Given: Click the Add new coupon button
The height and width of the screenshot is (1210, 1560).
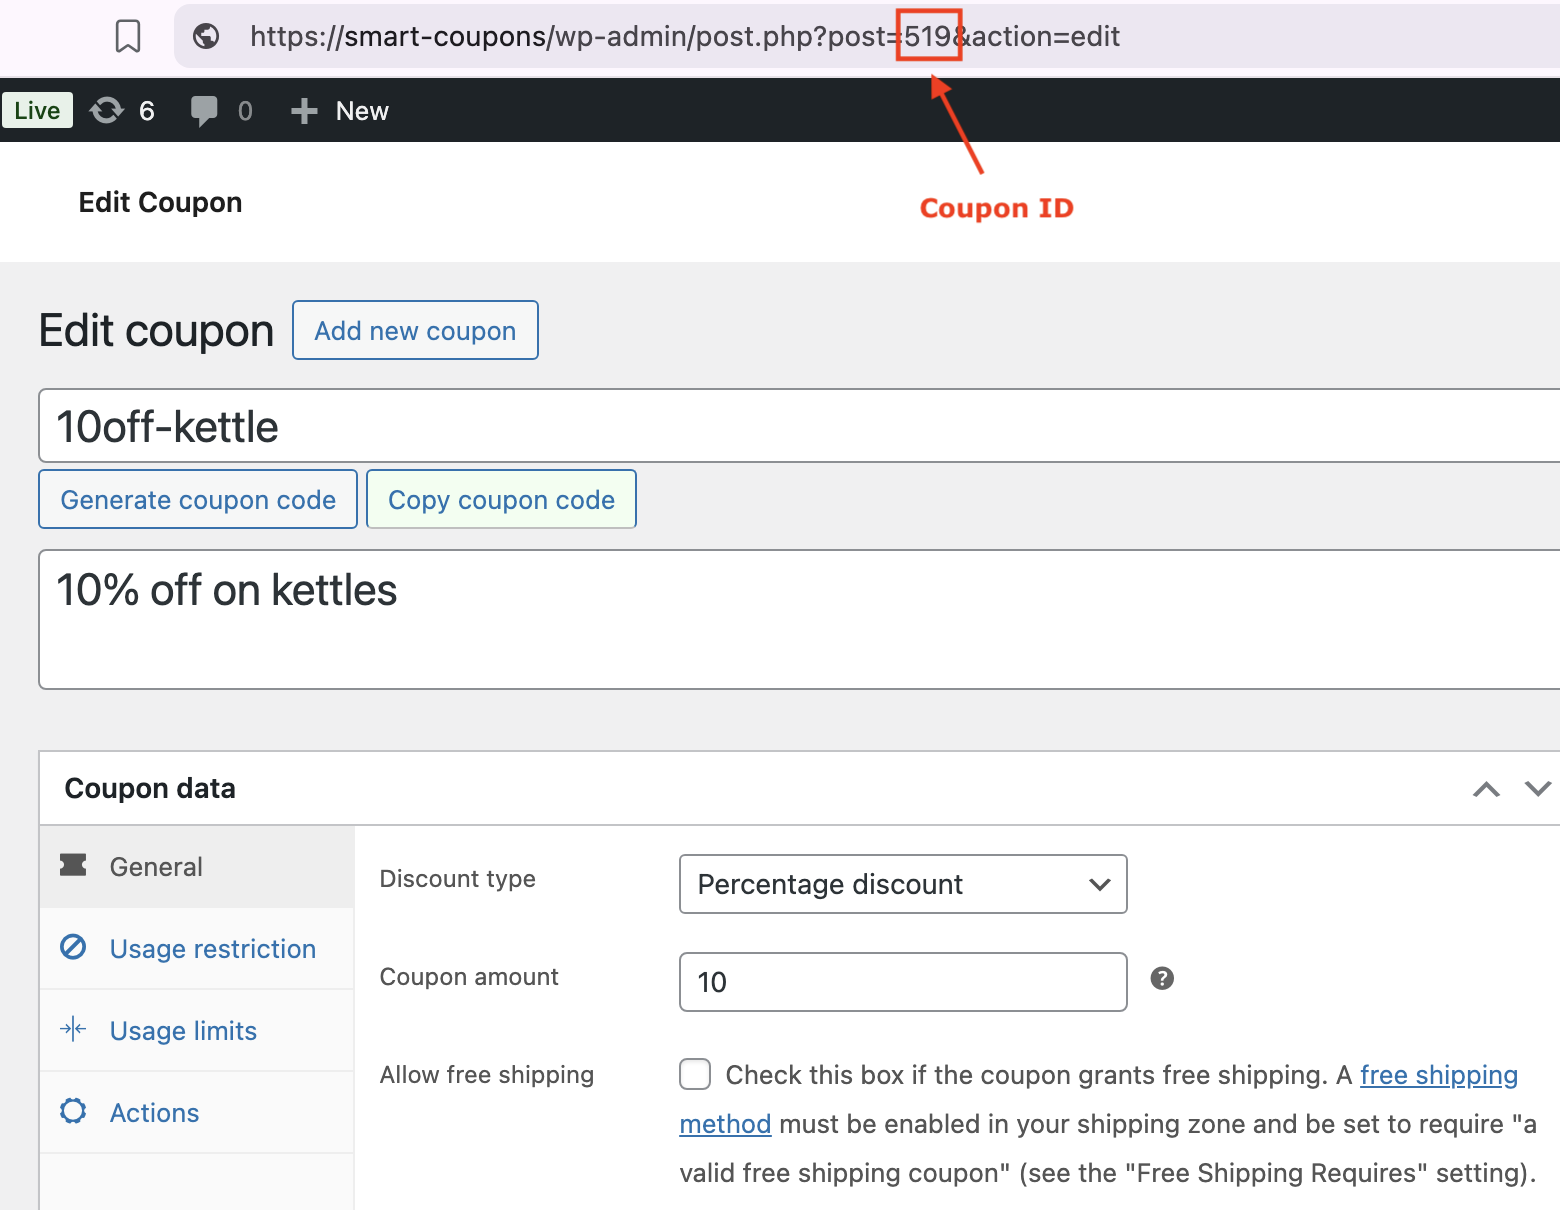Looking at the screenshot, I should (x=415, y=331).
